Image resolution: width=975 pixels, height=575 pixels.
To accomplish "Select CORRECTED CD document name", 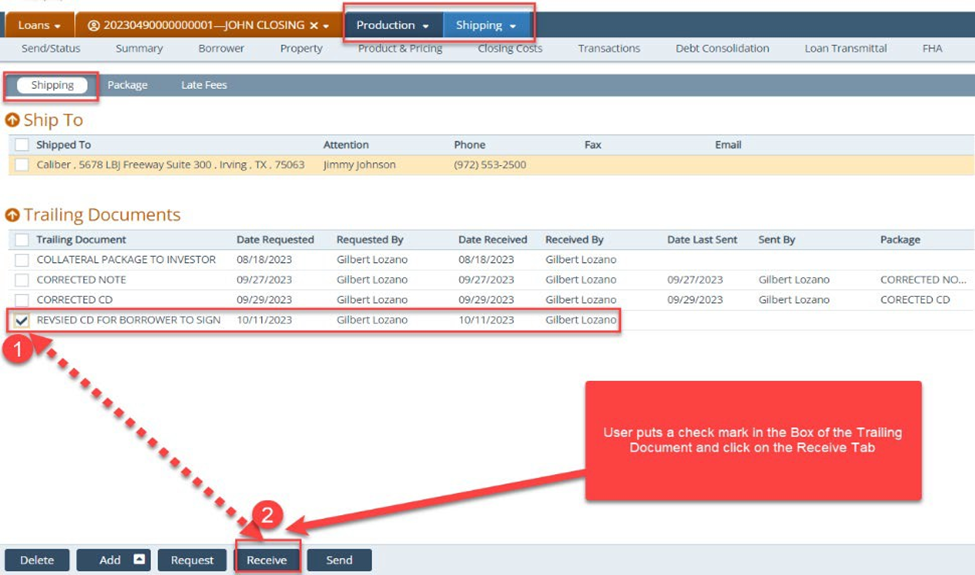I will tap(75, 300).
